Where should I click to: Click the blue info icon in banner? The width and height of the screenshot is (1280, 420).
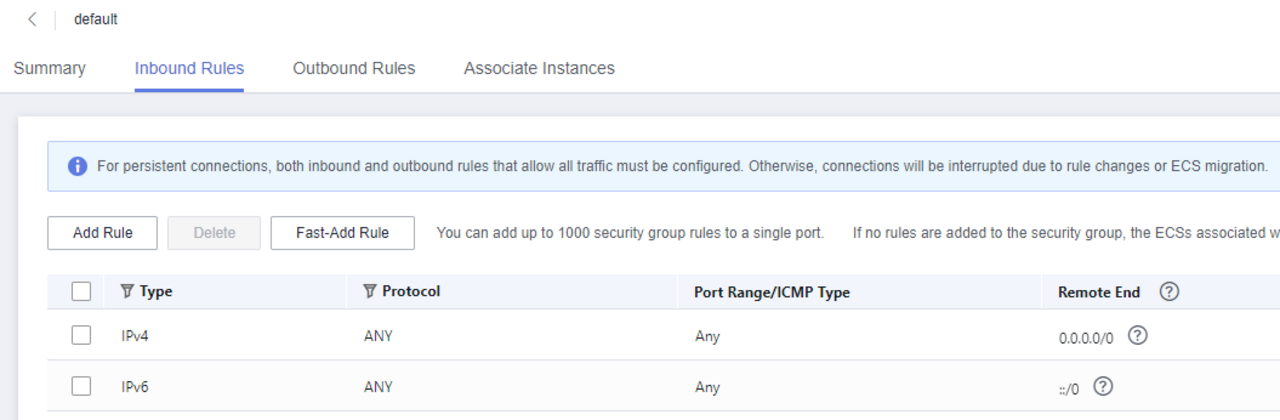click(77, 166)
